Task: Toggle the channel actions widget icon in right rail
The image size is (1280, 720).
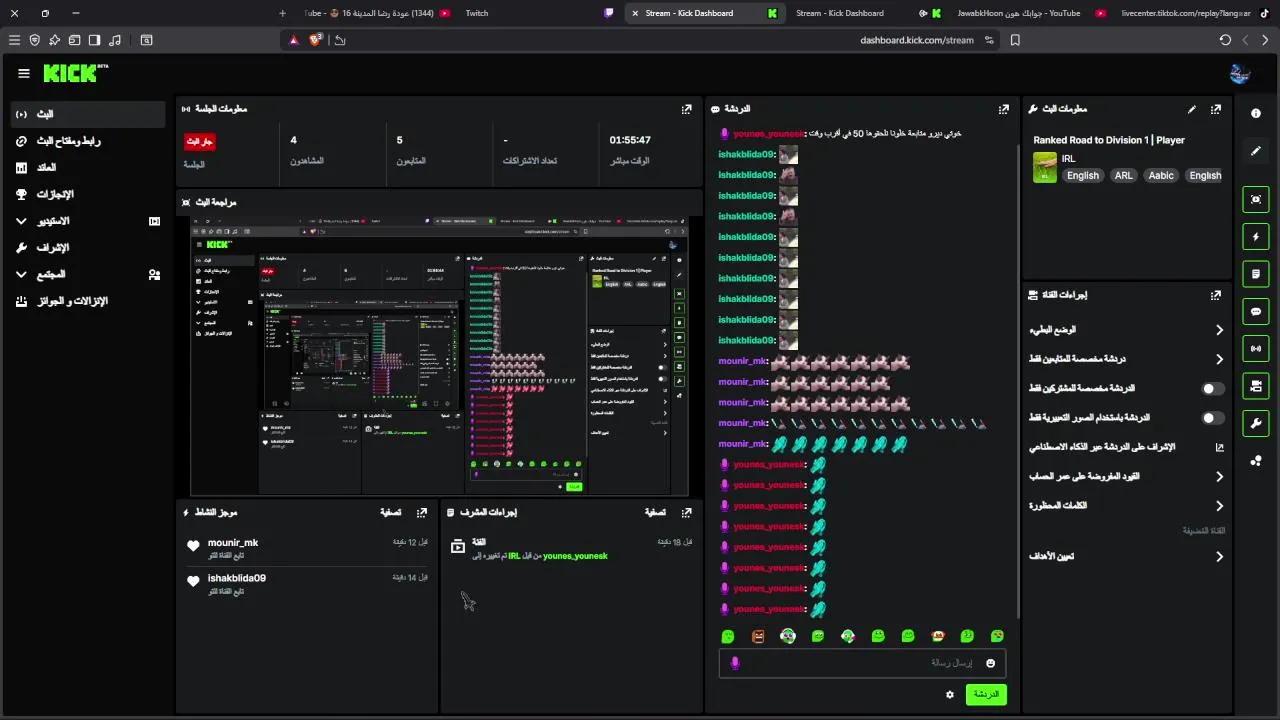Action: (x=1256, y=385)
